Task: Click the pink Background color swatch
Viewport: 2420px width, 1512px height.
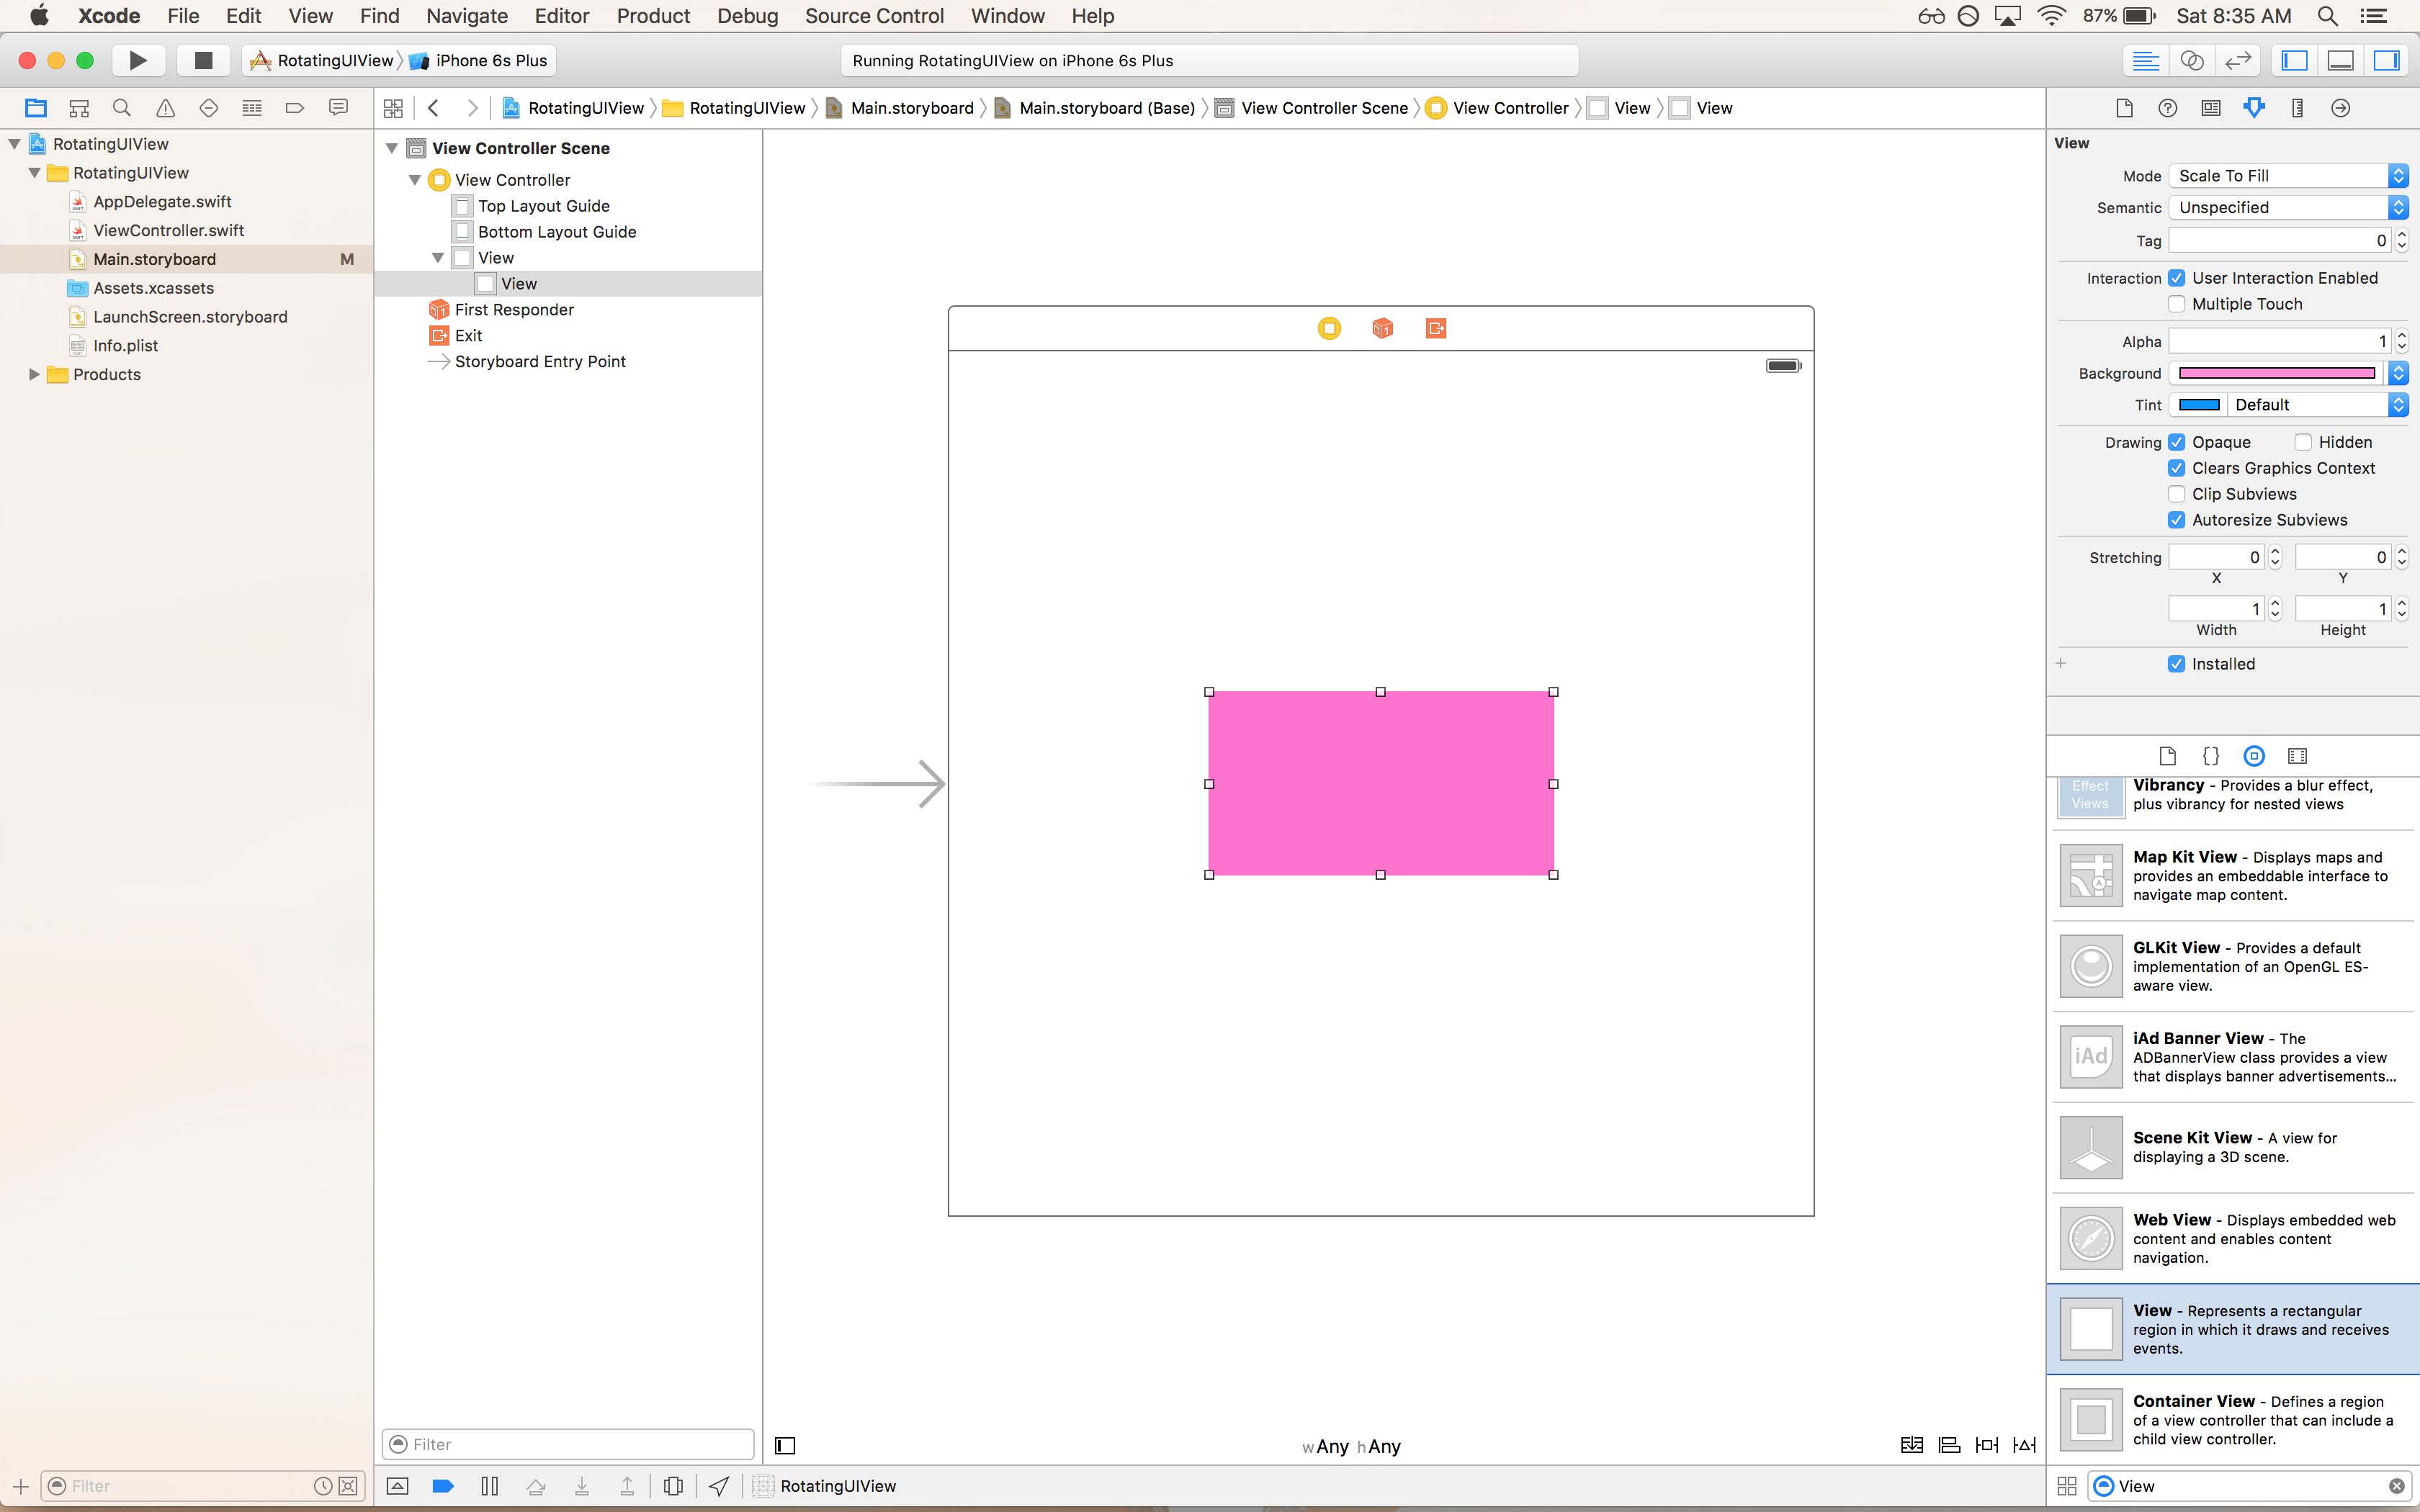Action: pyautogui.click(x=2276, y=373)
